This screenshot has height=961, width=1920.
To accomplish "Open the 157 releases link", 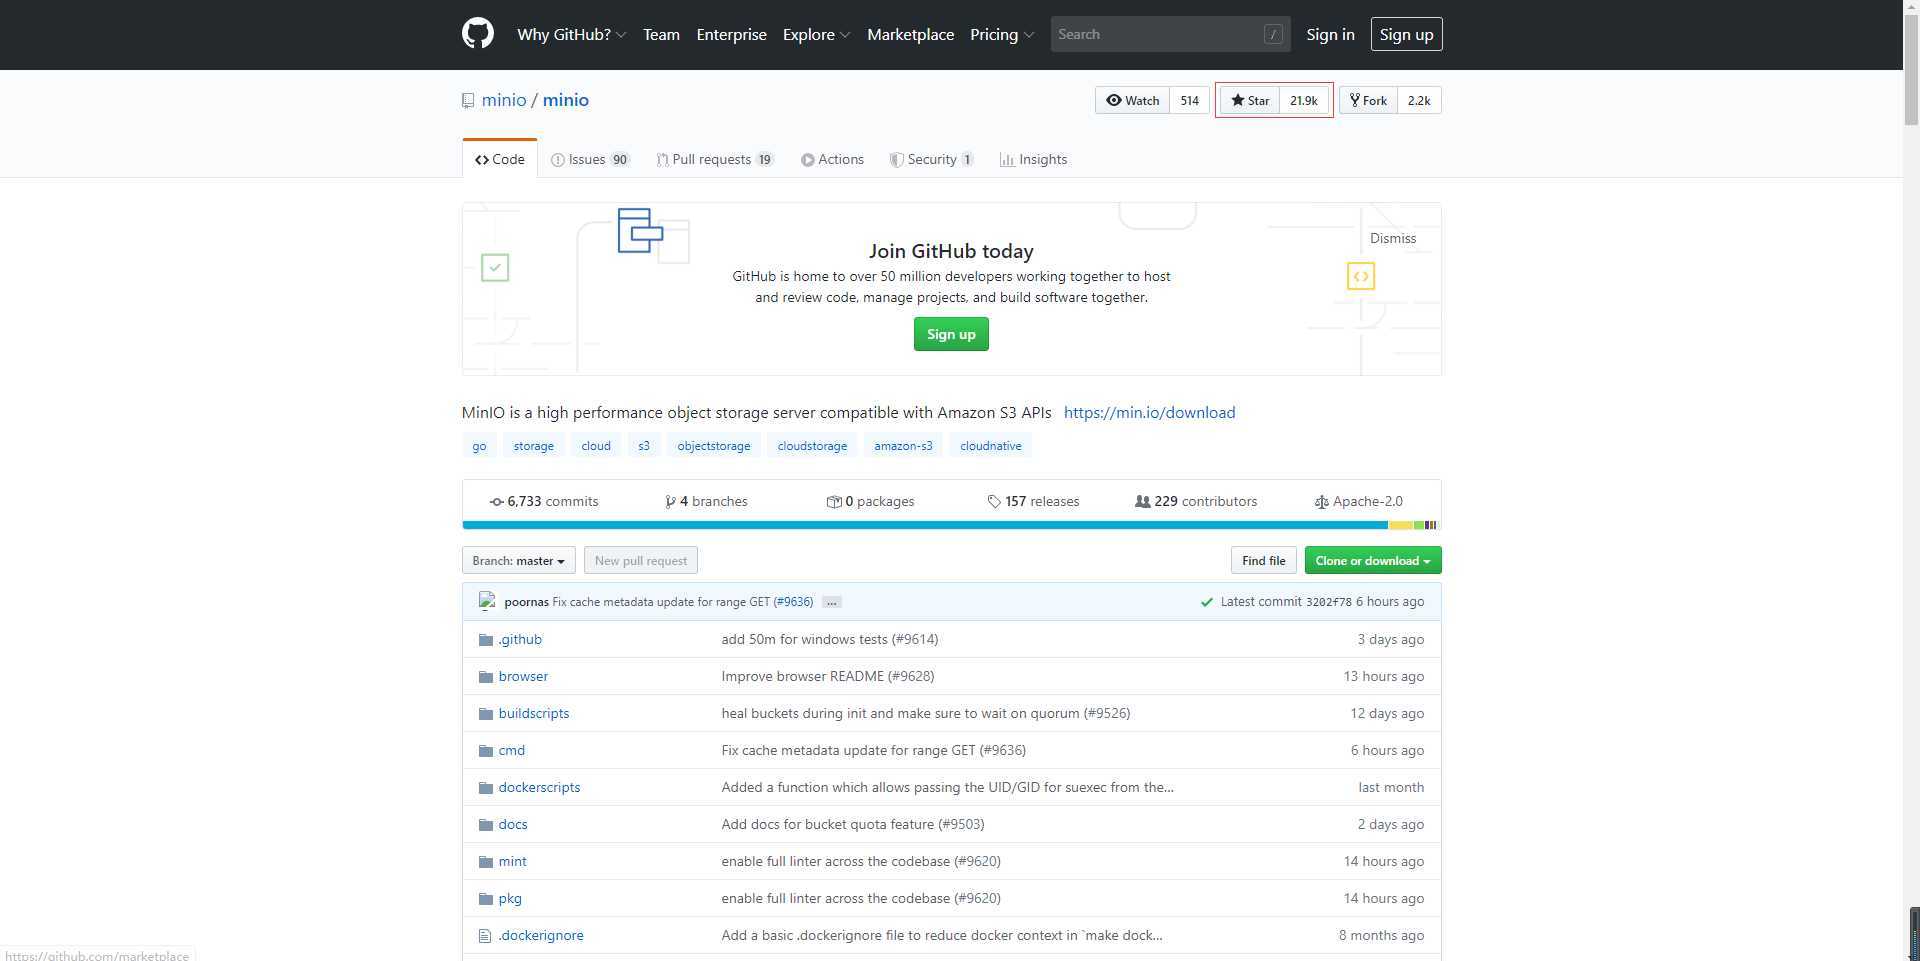I will point(1033,501).
